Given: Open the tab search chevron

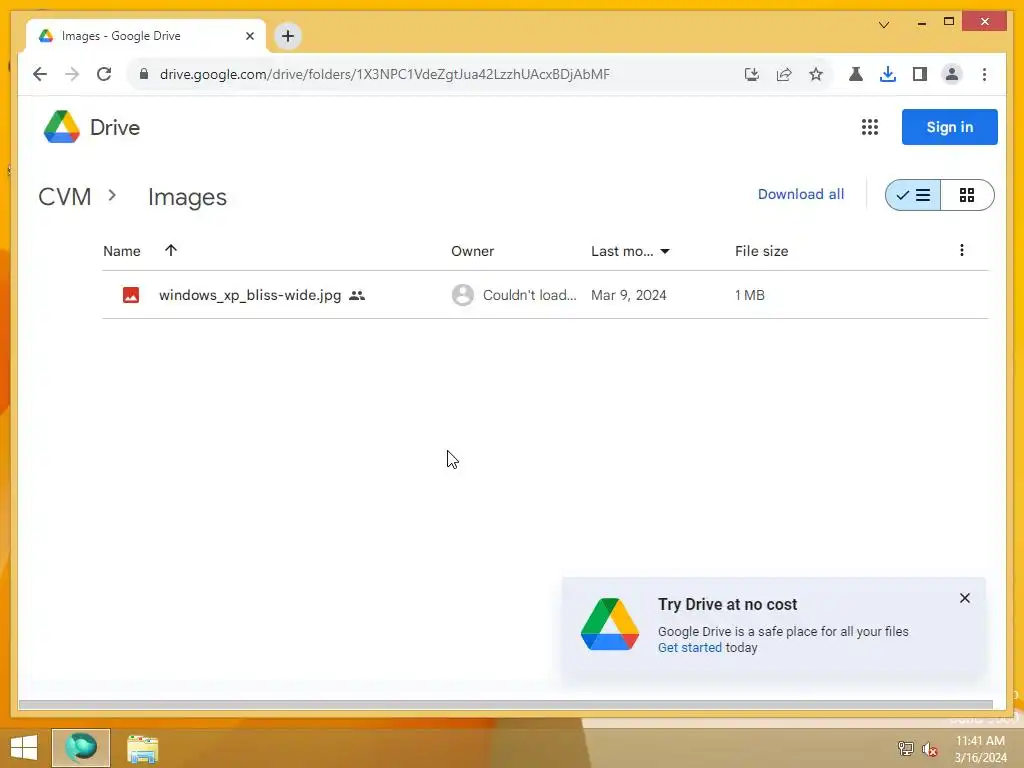Looking at the screenshot, I should (x=884, y=25).
